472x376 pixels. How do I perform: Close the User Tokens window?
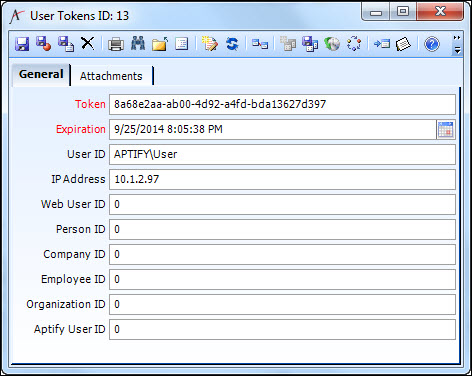[x=440, y=12]
